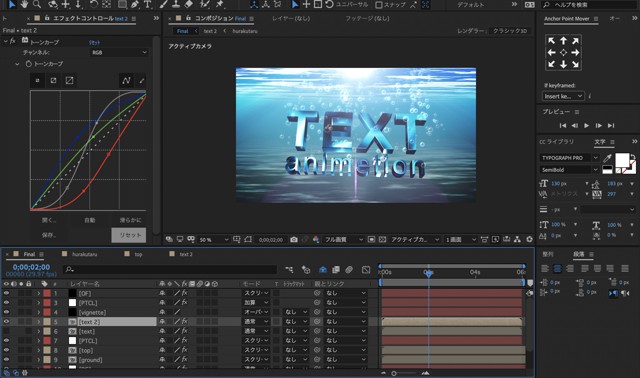The image size is (640, 378).
Task: Open the 1-view layout dropdown
Action: click(x=460, y=240)
